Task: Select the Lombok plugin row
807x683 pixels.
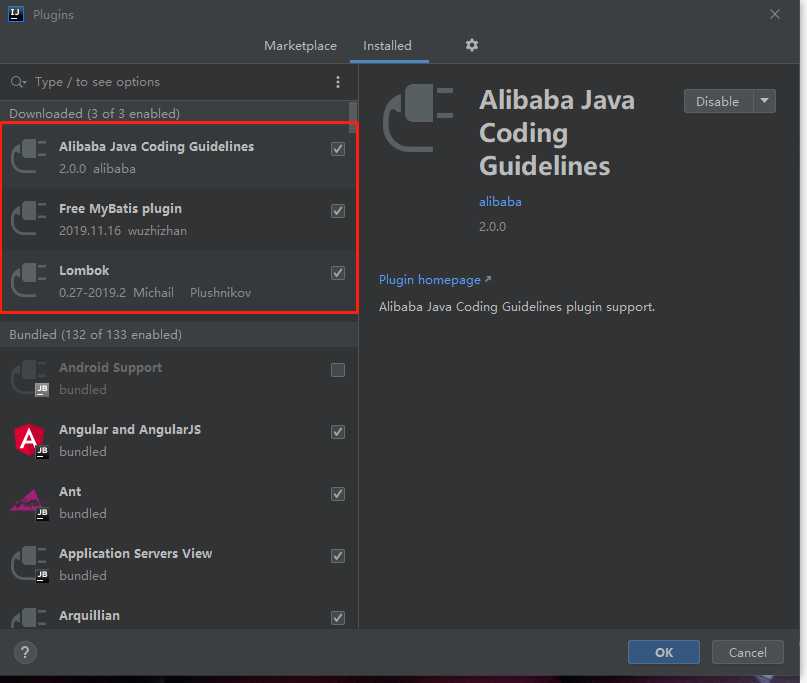Action: (178, 281)
